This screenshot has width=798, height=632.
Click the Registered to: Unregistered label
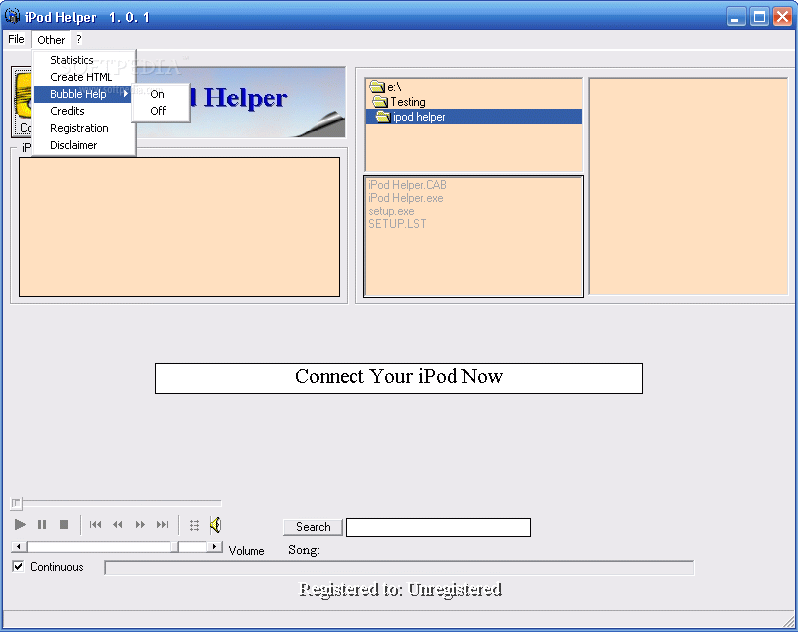(x=401, y=589)
